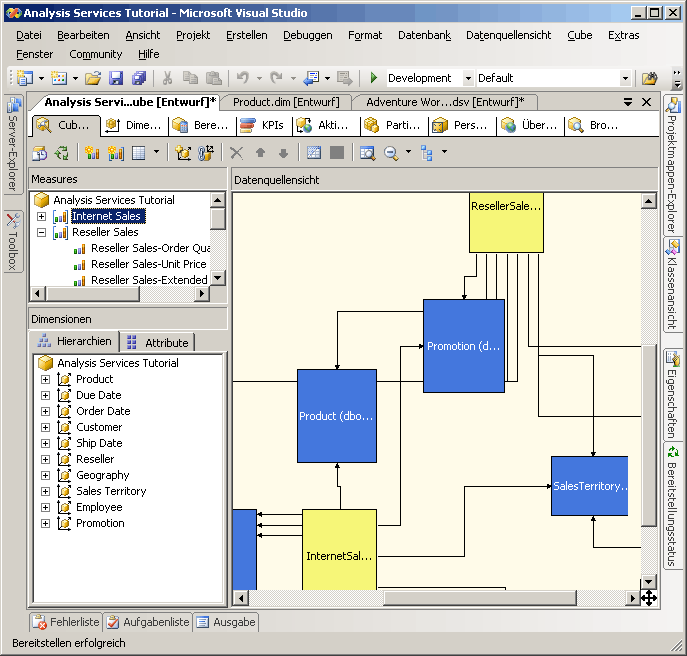Switch to the Product.dim [Entwurf] tab
687x656 pixels.
[286, 102]
